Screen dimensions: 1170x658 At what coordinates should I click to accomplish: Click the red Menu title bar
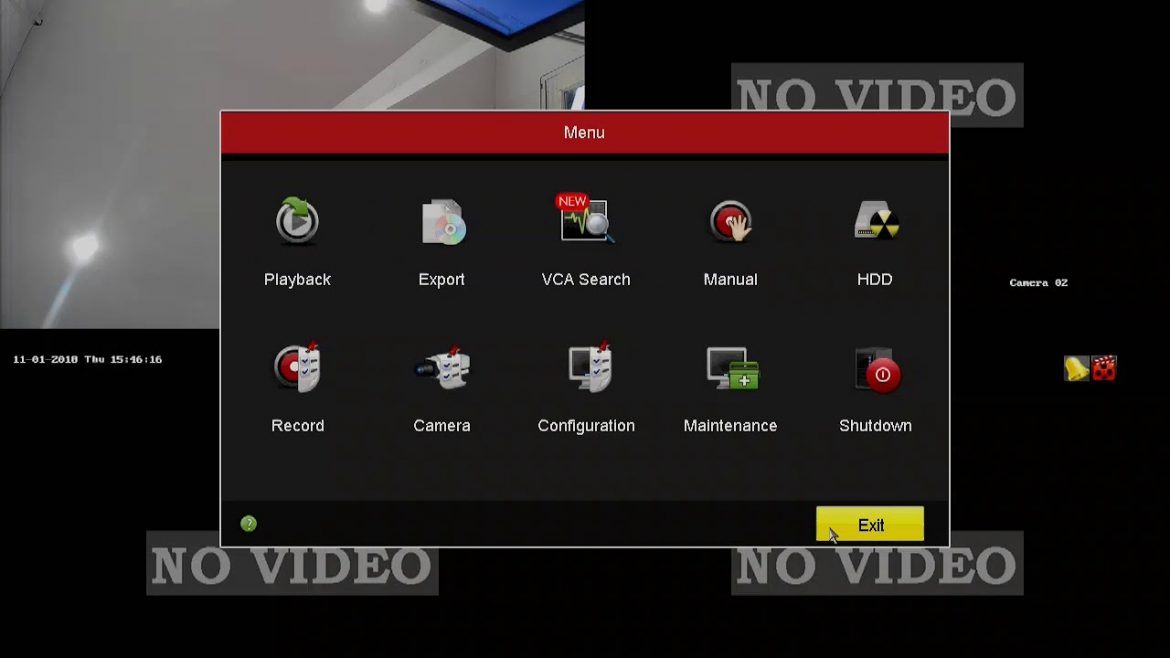coord(584,132)
